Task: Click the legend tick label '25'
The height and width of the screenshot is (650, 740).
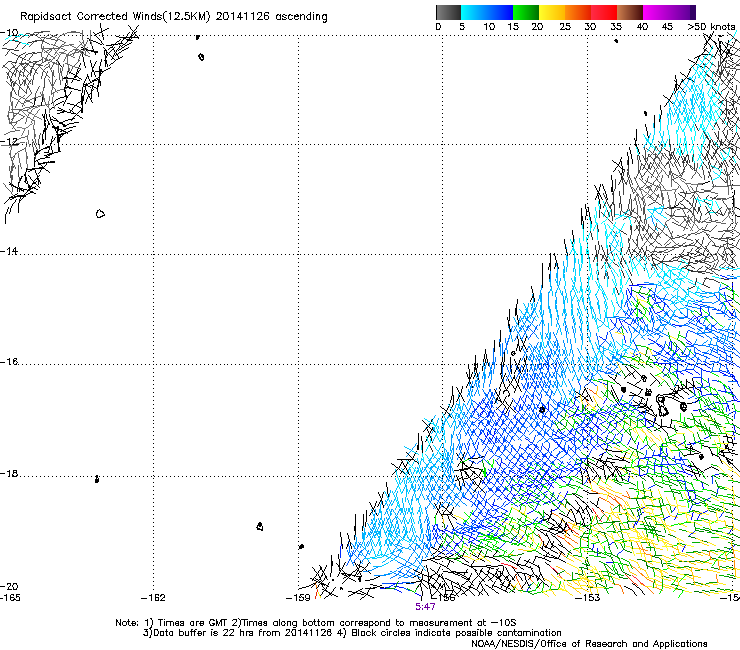Action: (x=565, y=27)
